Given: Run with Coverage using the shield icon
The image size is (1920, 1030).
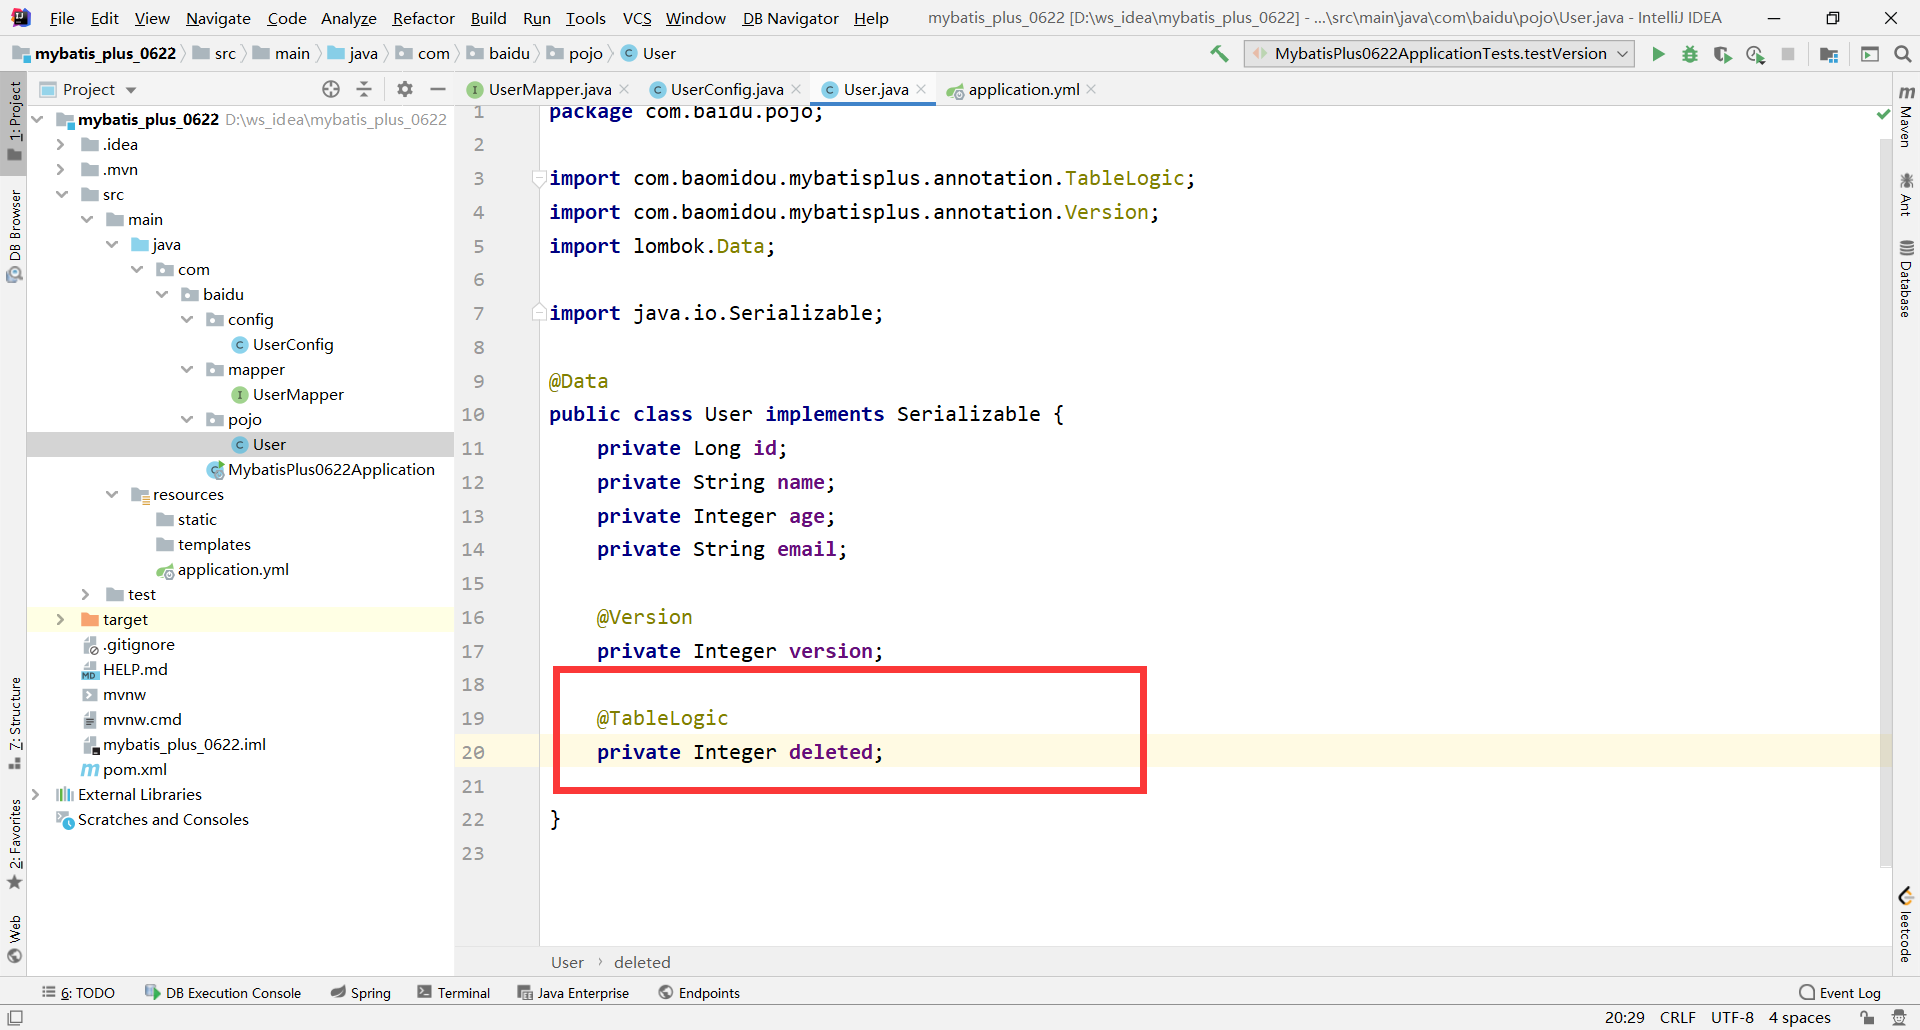Looking at the screenshot, I should 1722,54.
